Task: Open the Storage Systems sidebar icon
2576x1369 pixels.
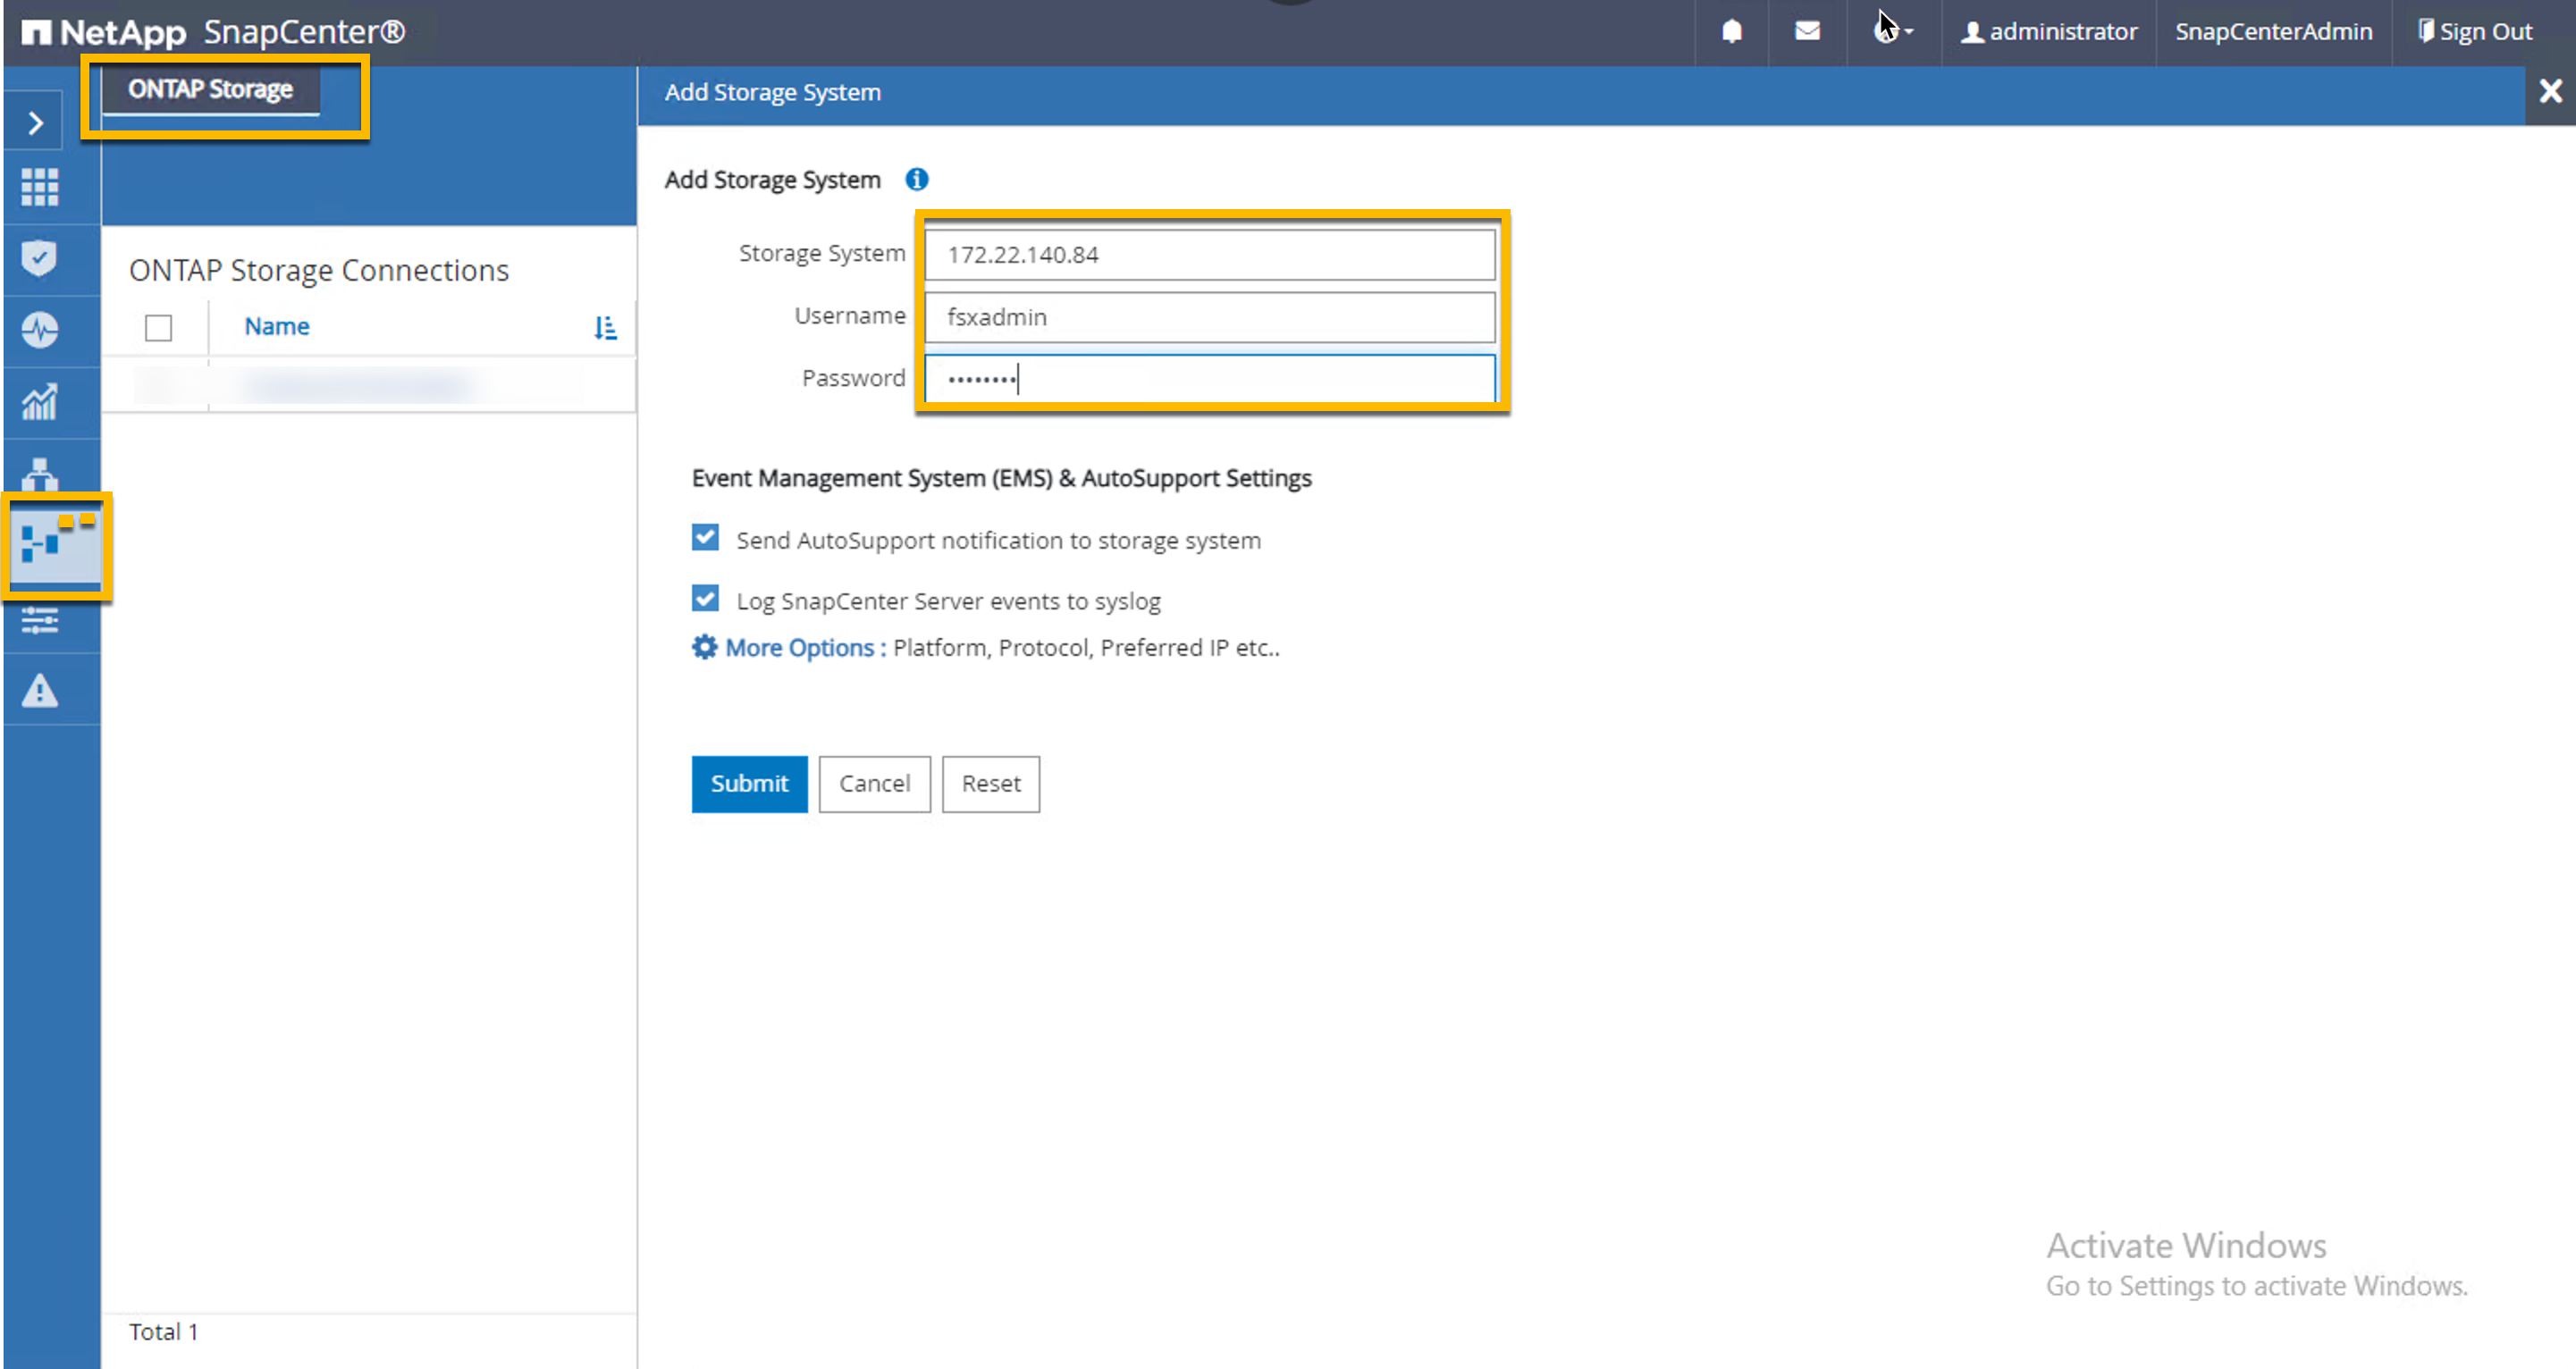Action: [x=55, y=545]
